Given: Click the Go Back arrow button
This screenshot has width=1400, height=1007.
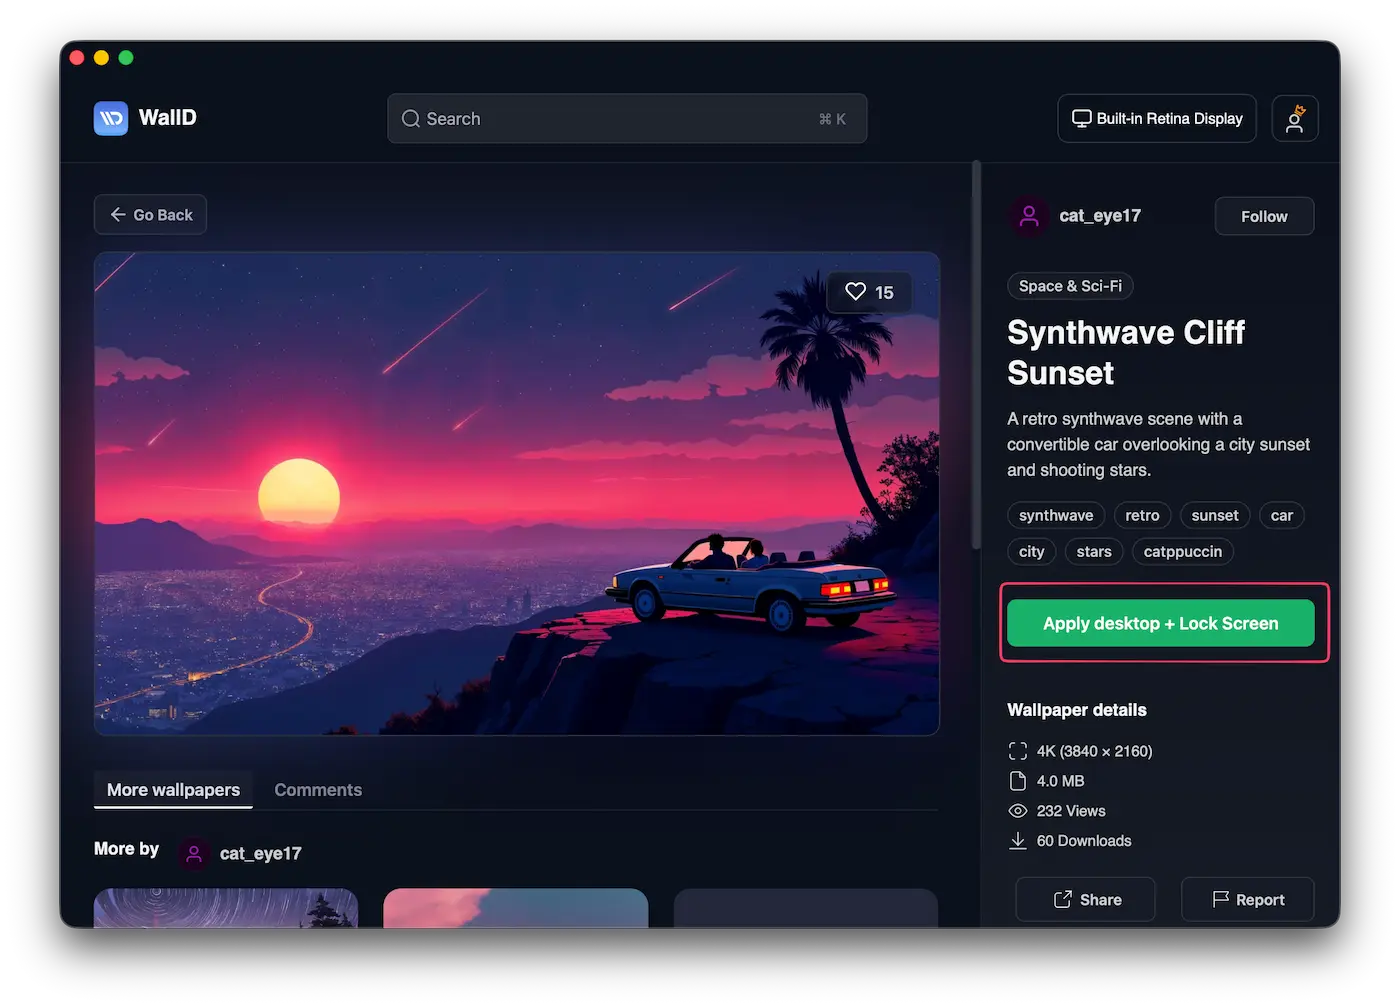Looking at the screenshot, I should click(151, 215).
